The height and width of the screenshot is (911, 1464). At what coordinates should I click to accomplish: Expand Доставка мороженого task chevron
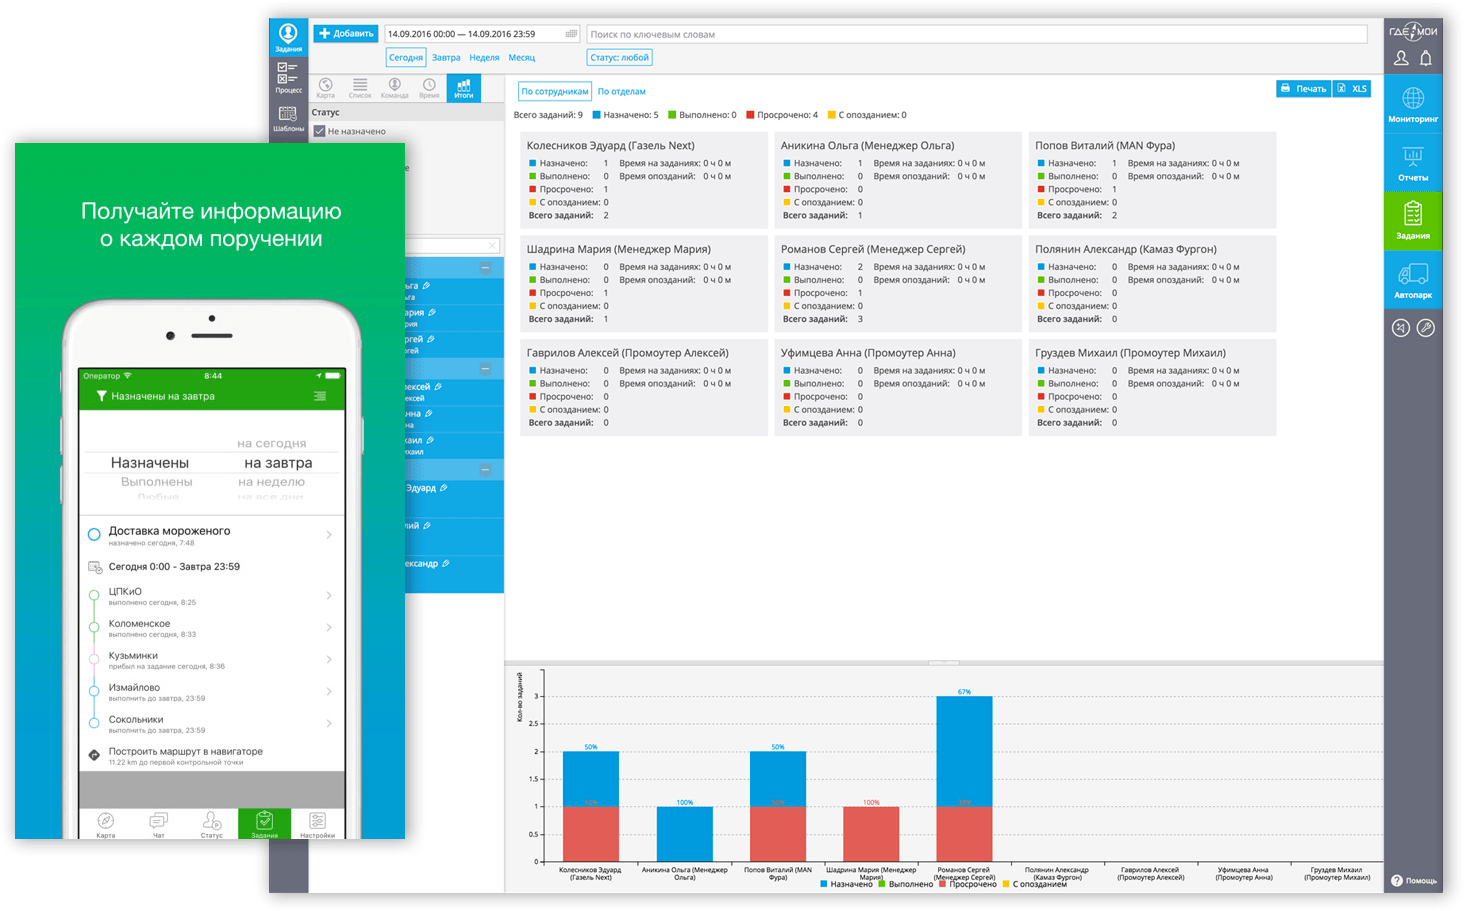(329, 535)
